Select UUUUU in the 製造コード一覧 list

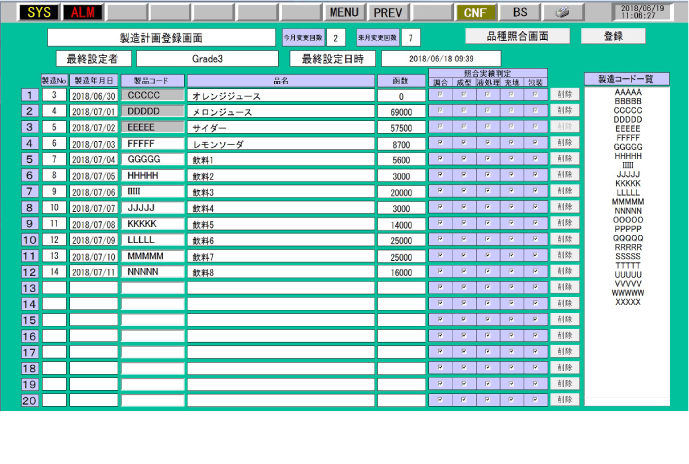627,275
